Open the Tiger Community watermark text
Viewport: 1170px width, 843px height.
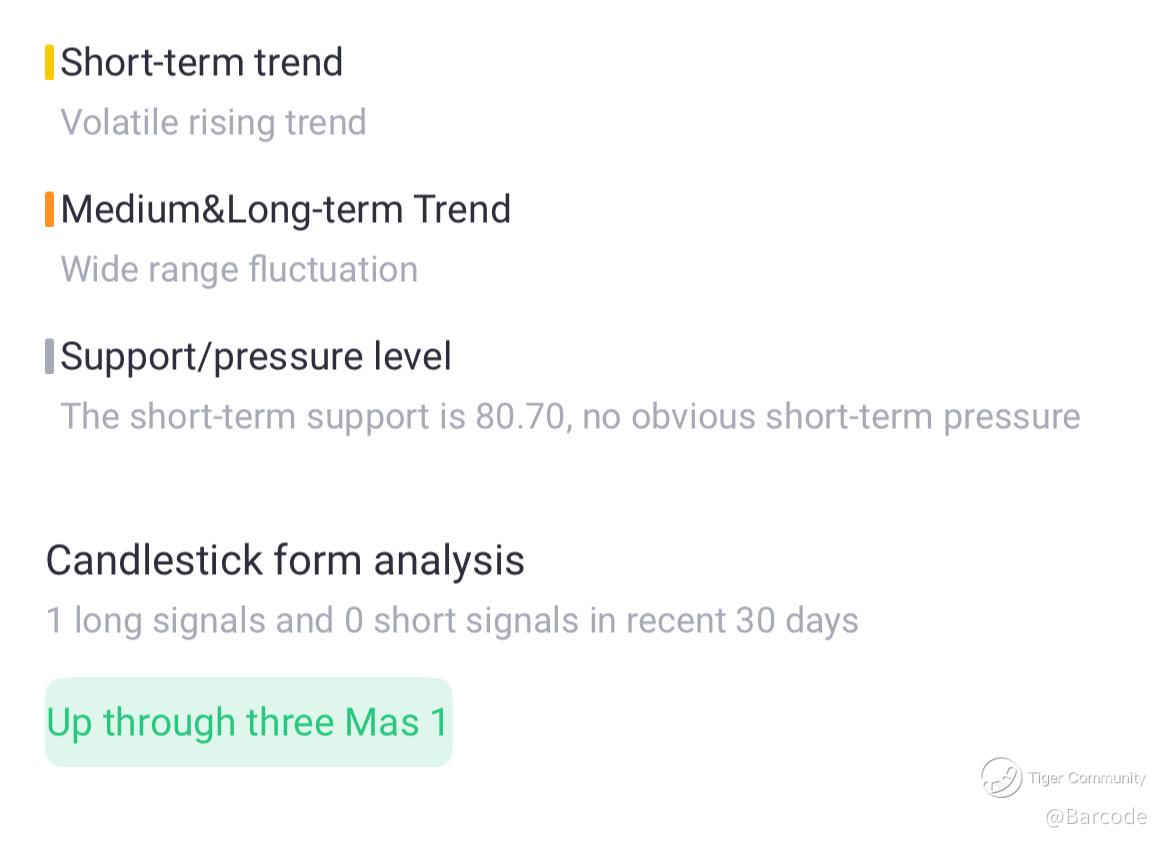(x=1086, y=778)
